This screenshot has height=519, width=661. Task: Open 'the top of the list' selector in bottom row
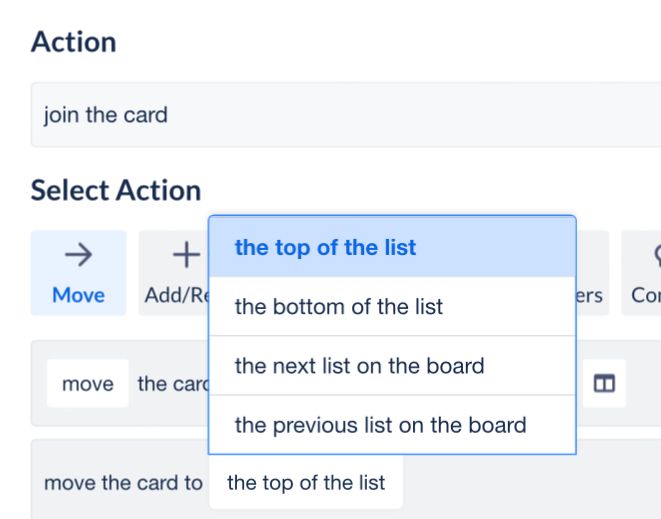point(306,482)
